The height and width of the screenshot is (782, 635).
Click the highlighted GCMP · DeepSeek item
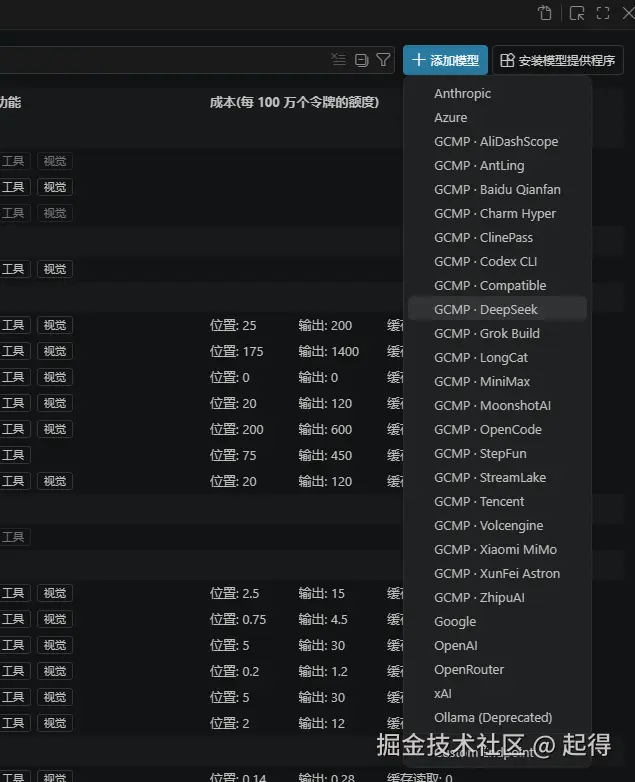pyautogui.click(x=497, y=310)
